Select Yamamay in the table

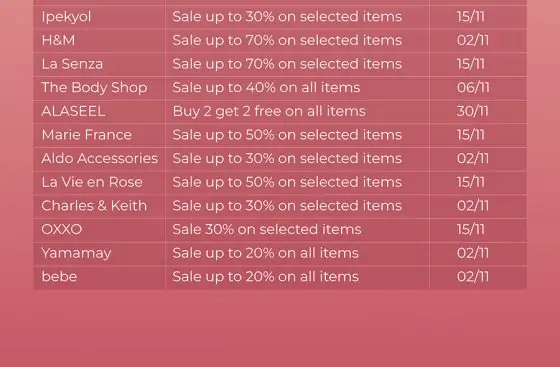point(76,253)
